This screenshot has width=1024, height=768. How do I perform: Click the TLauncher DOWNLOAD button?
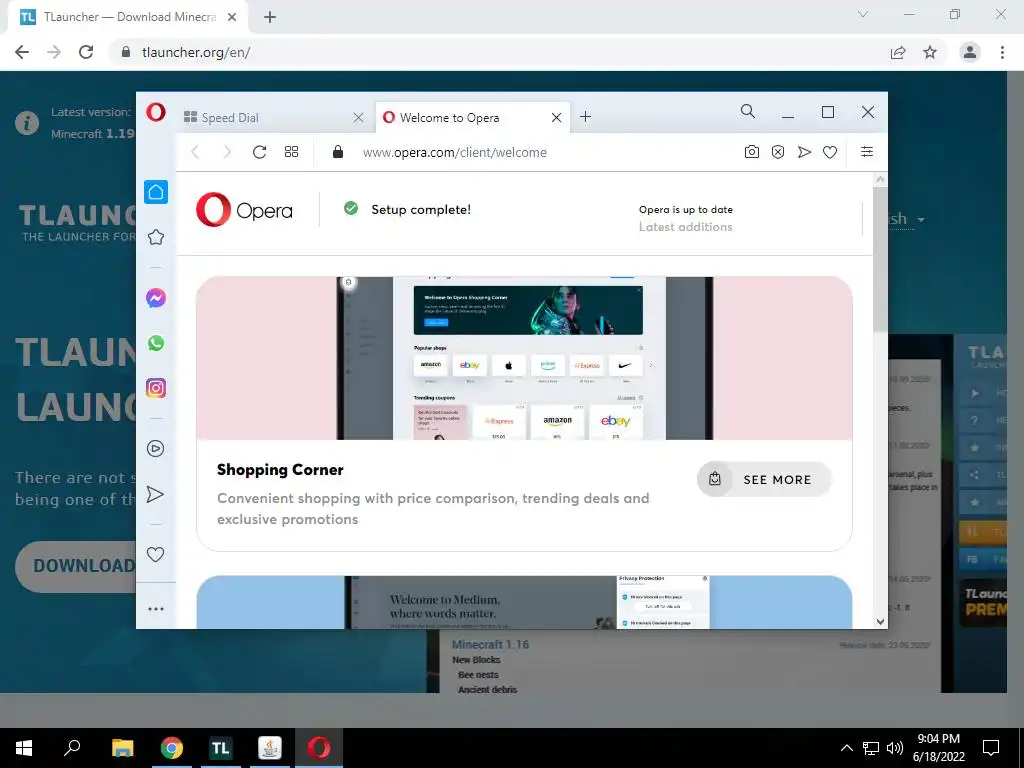point(76,566)
